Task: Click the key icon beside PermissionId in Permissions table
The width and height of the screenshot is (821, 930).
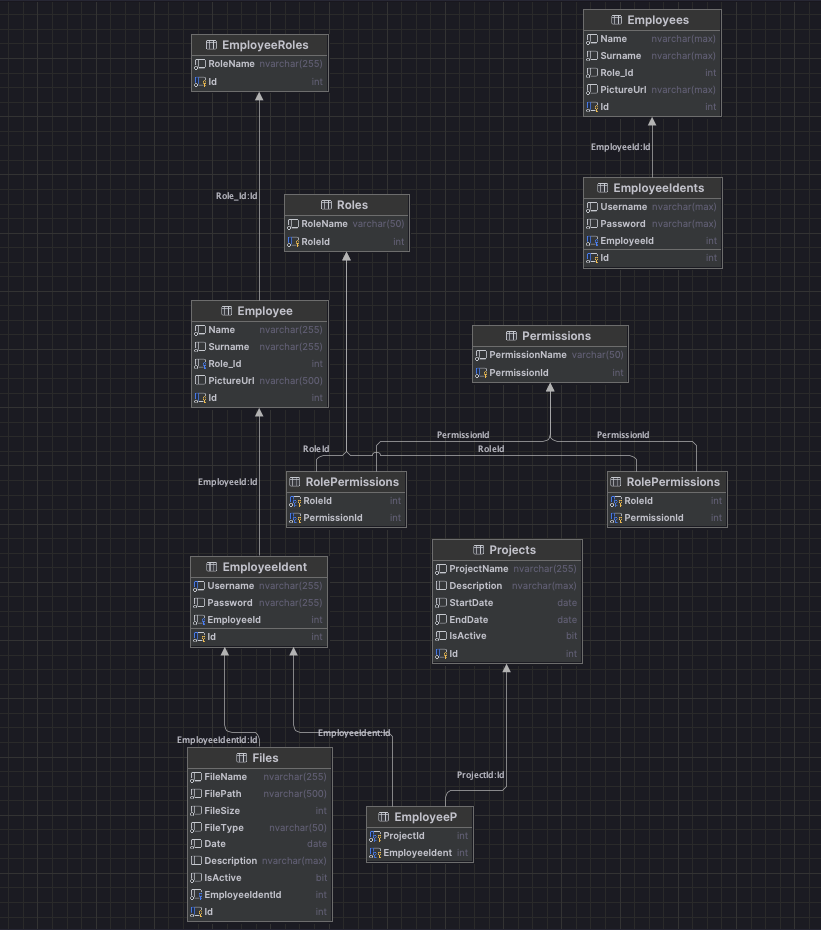Action: point(481,373)
